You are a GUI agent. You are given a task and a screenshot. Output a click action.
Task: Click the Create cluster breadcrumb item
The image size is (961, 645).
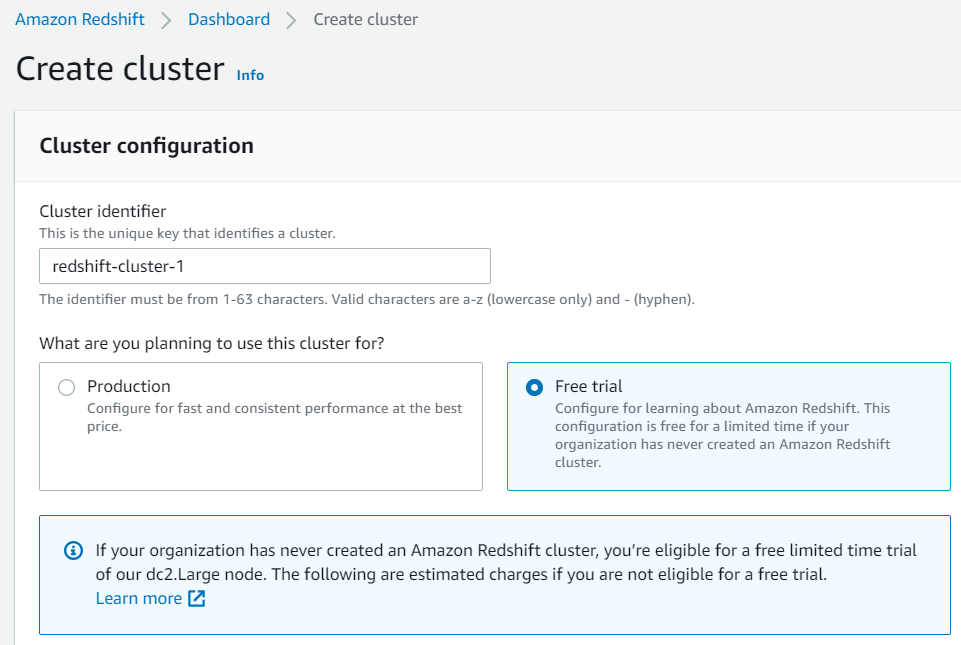click(365, 19)
